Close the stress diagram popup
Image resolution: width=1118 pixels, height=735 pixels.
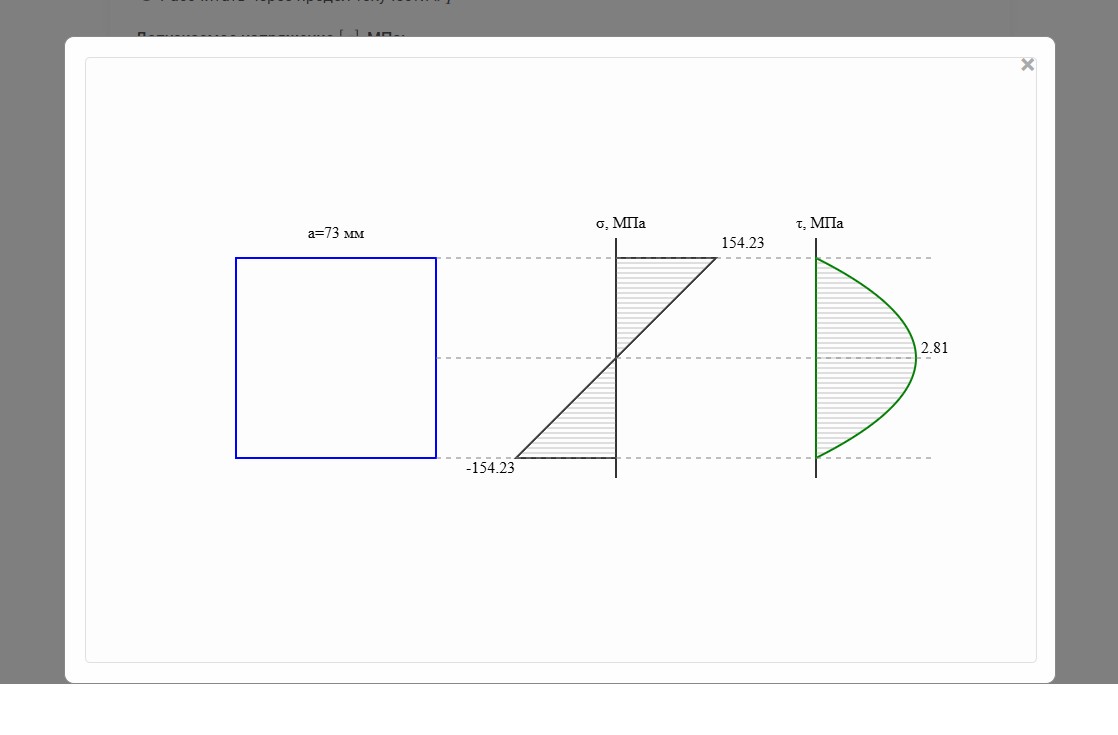click(1027, 65)
